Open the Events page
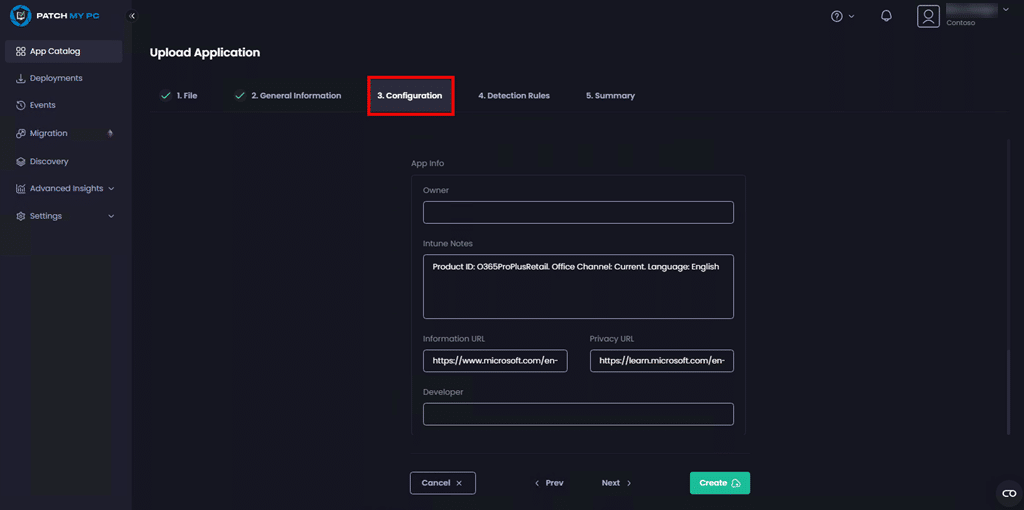Viewport: 1024px width, 510px height. coord(42,105)
